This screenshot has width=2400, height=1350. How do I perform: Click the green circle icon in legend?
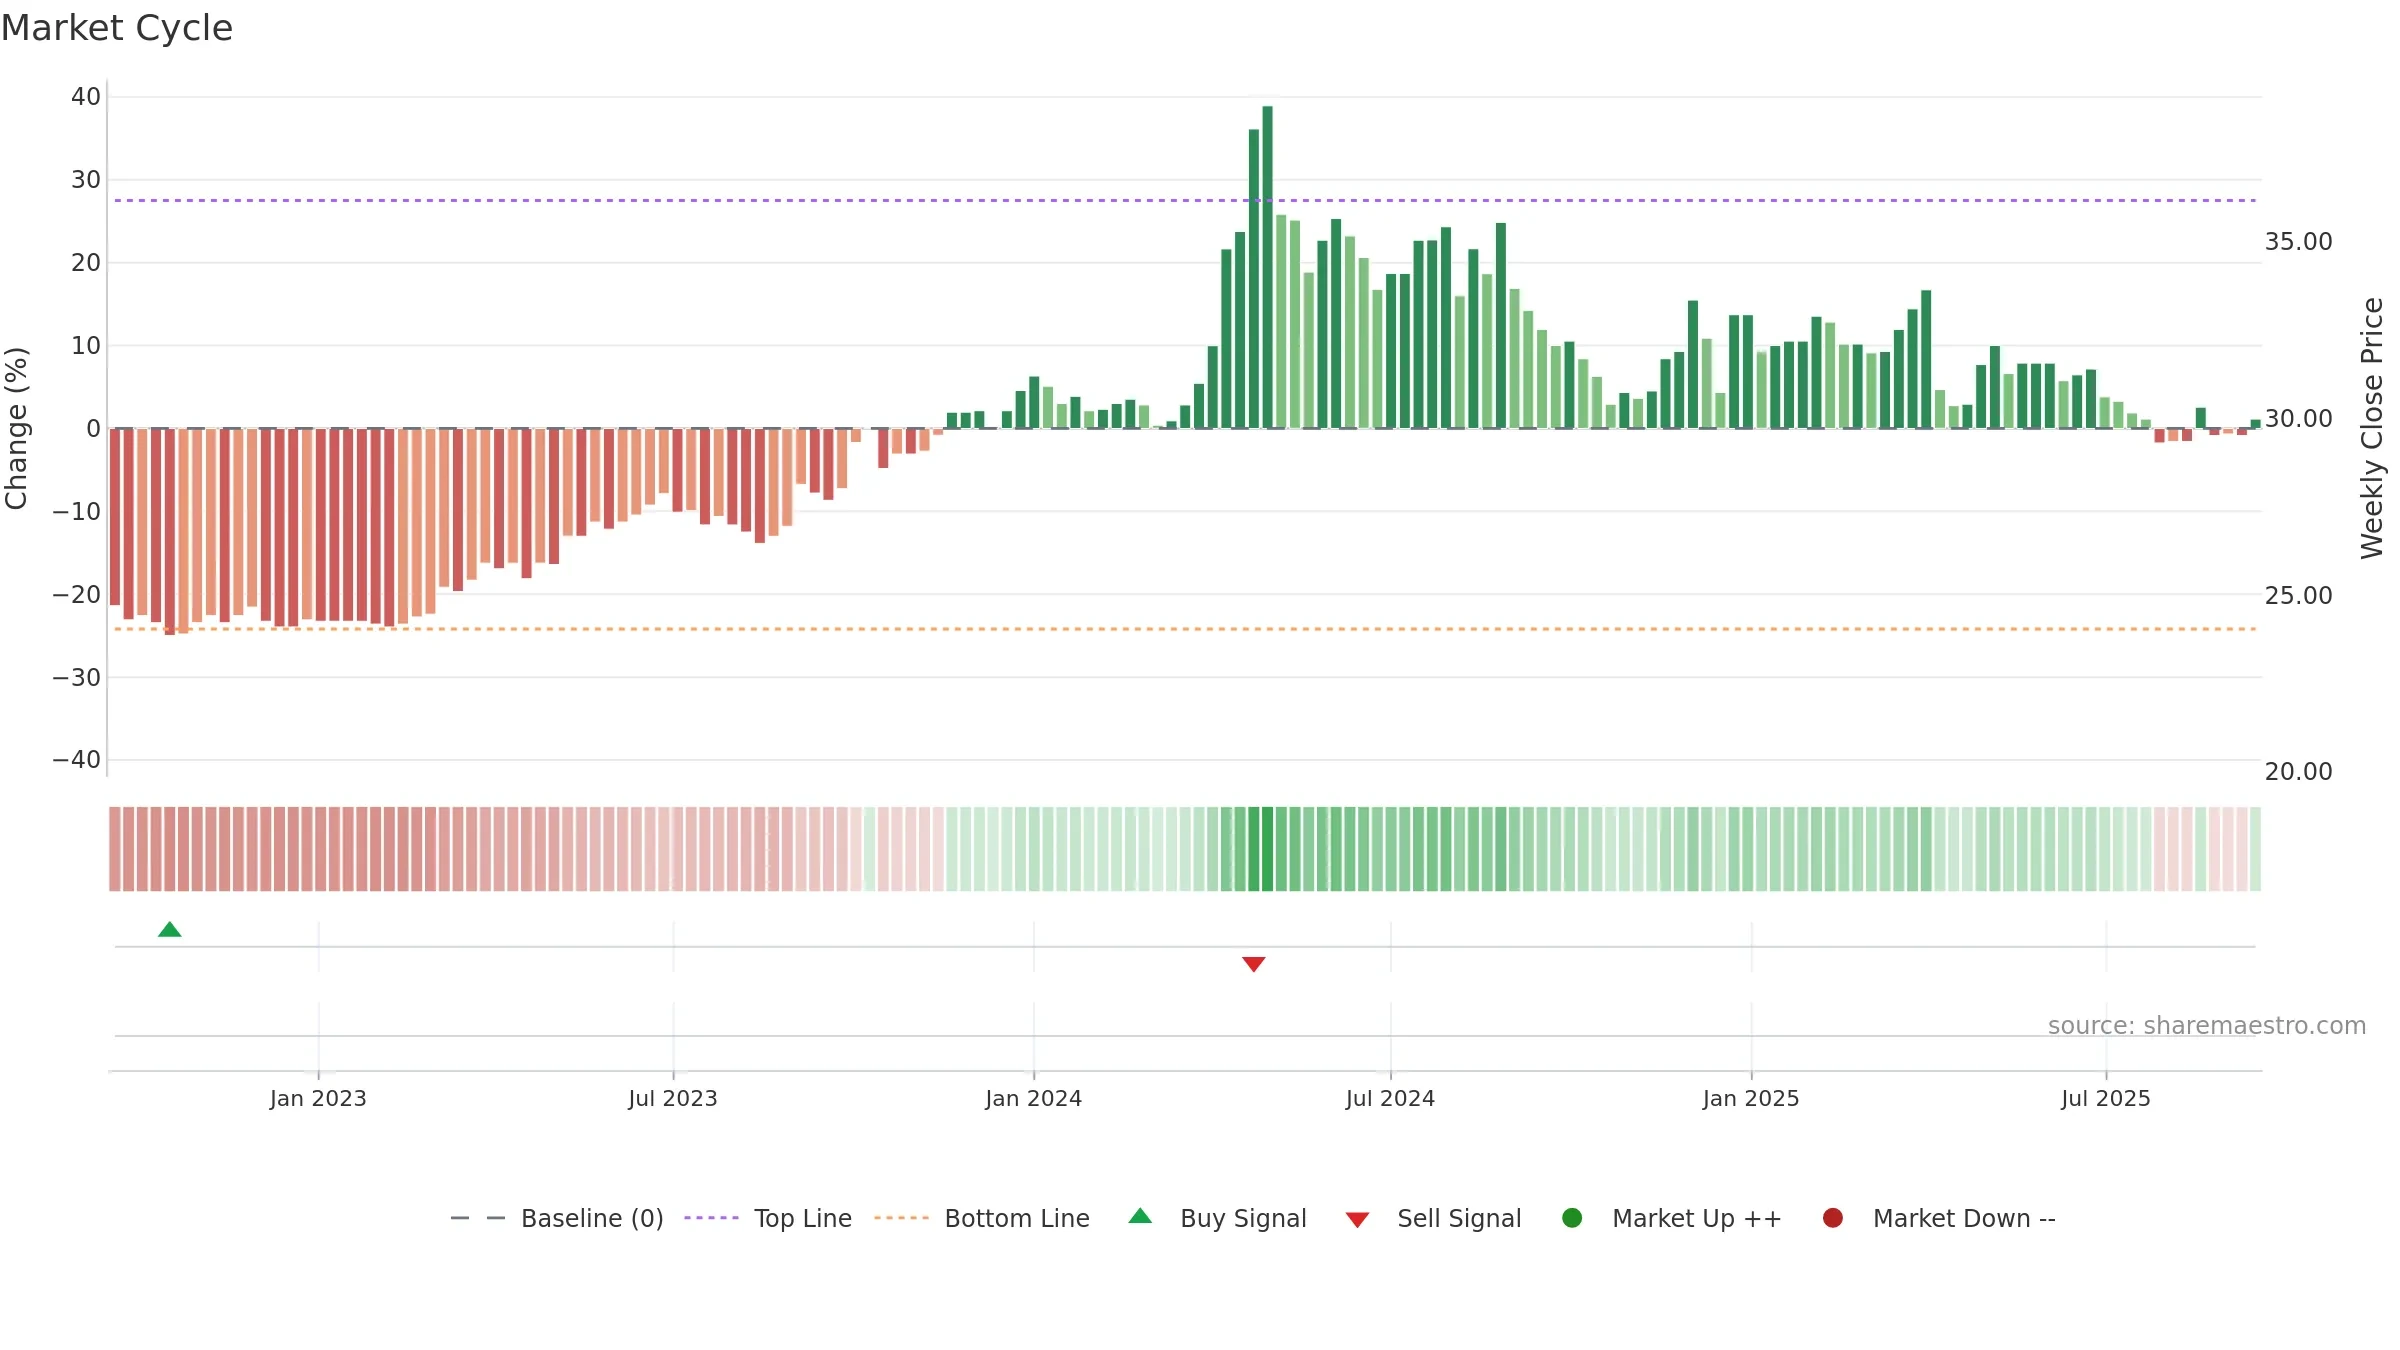pos(1572,1218)
